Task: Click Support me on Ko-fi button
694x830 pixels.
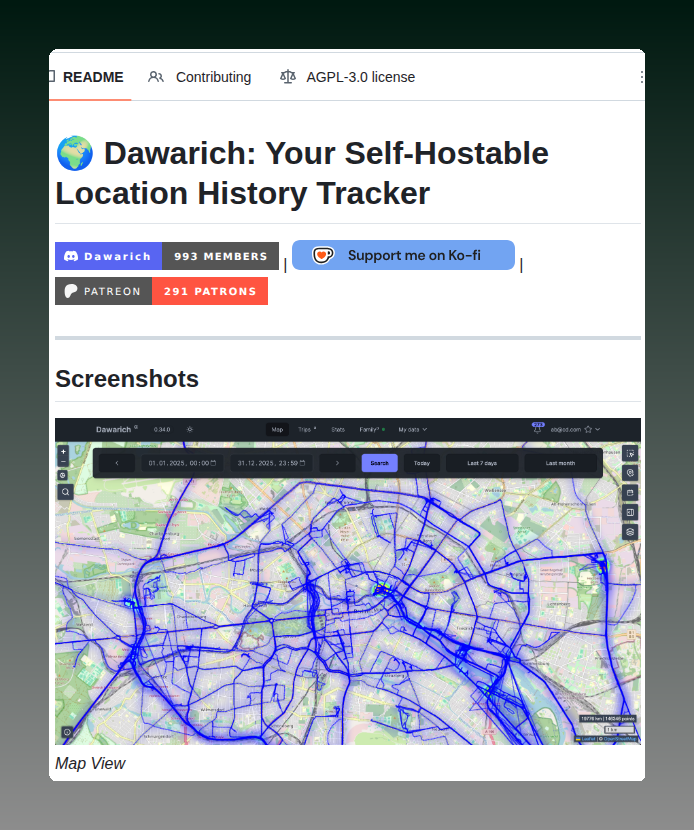Action: 403,255
